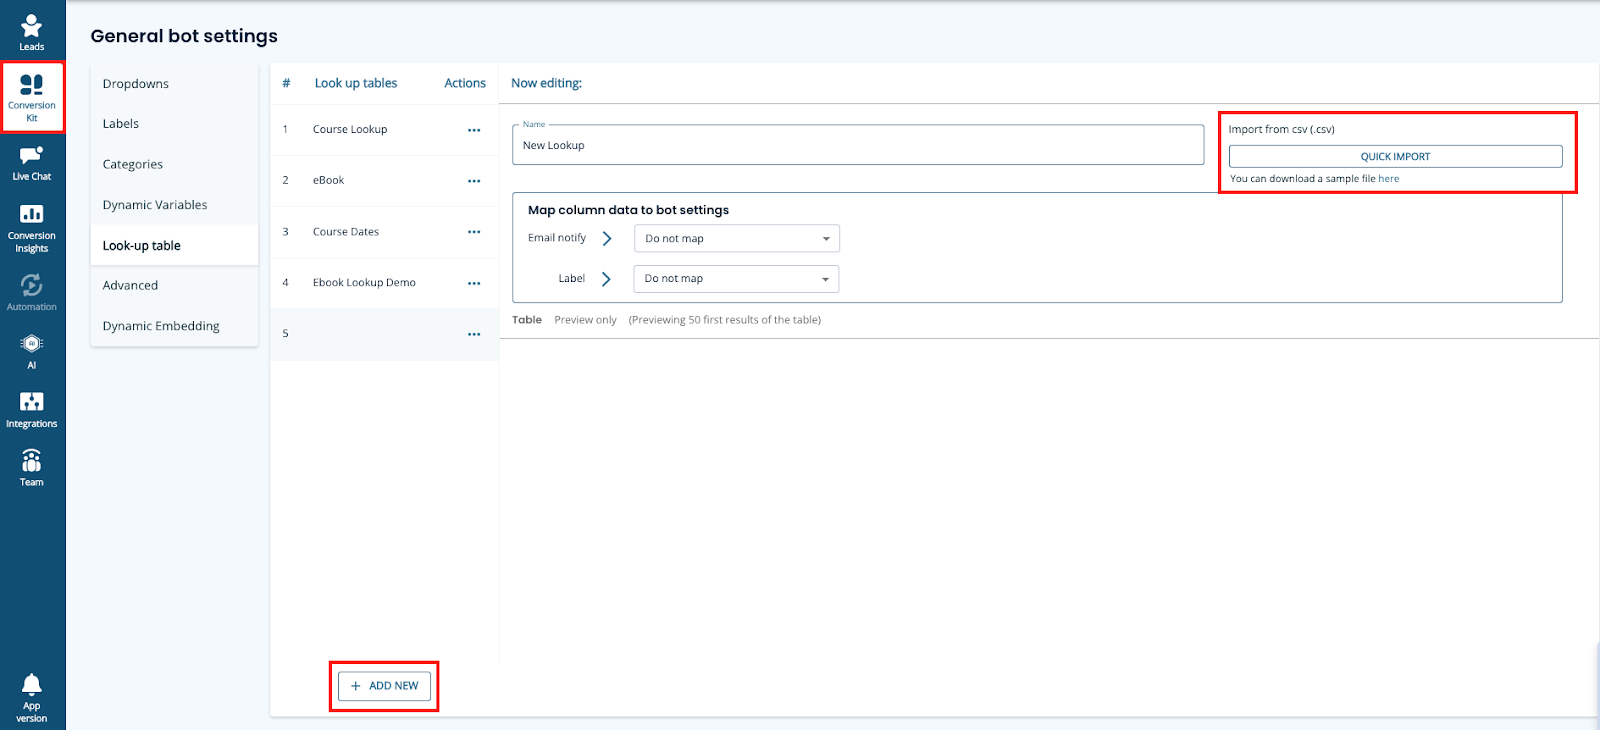Open Categories settings menu item

coord(174,164)
